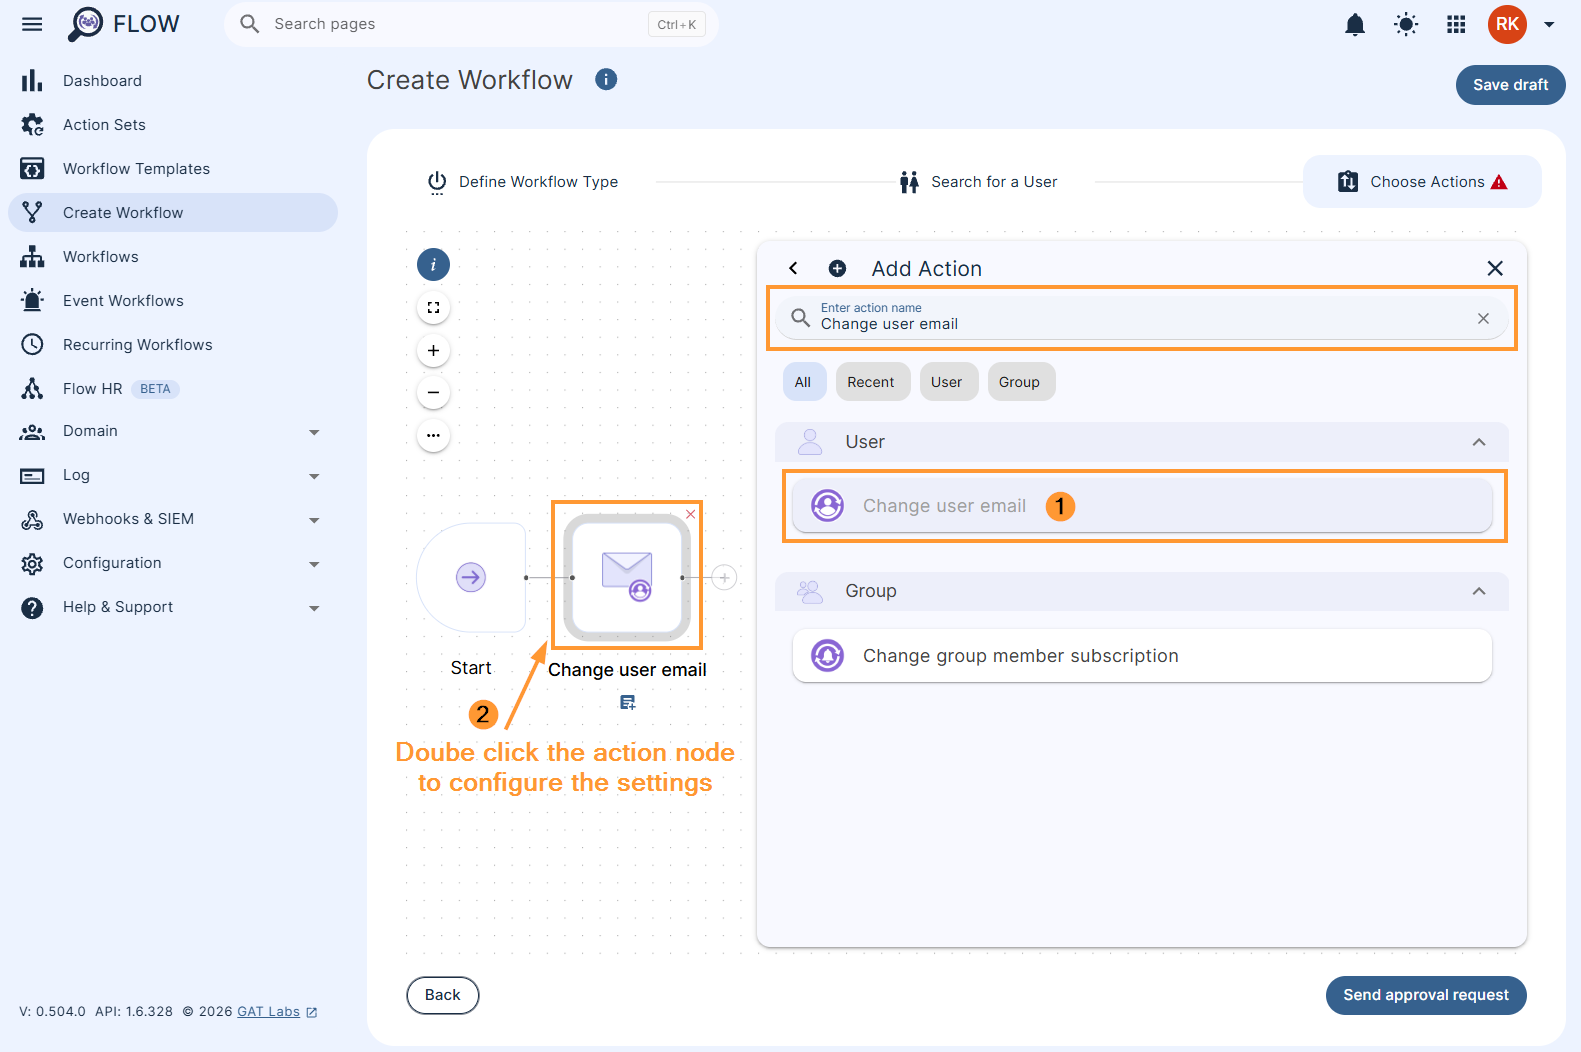Expand the Help & Support sidebar menu
Image resolution: width=1581 pixels, height=1052 pixels.
(173, 607)
